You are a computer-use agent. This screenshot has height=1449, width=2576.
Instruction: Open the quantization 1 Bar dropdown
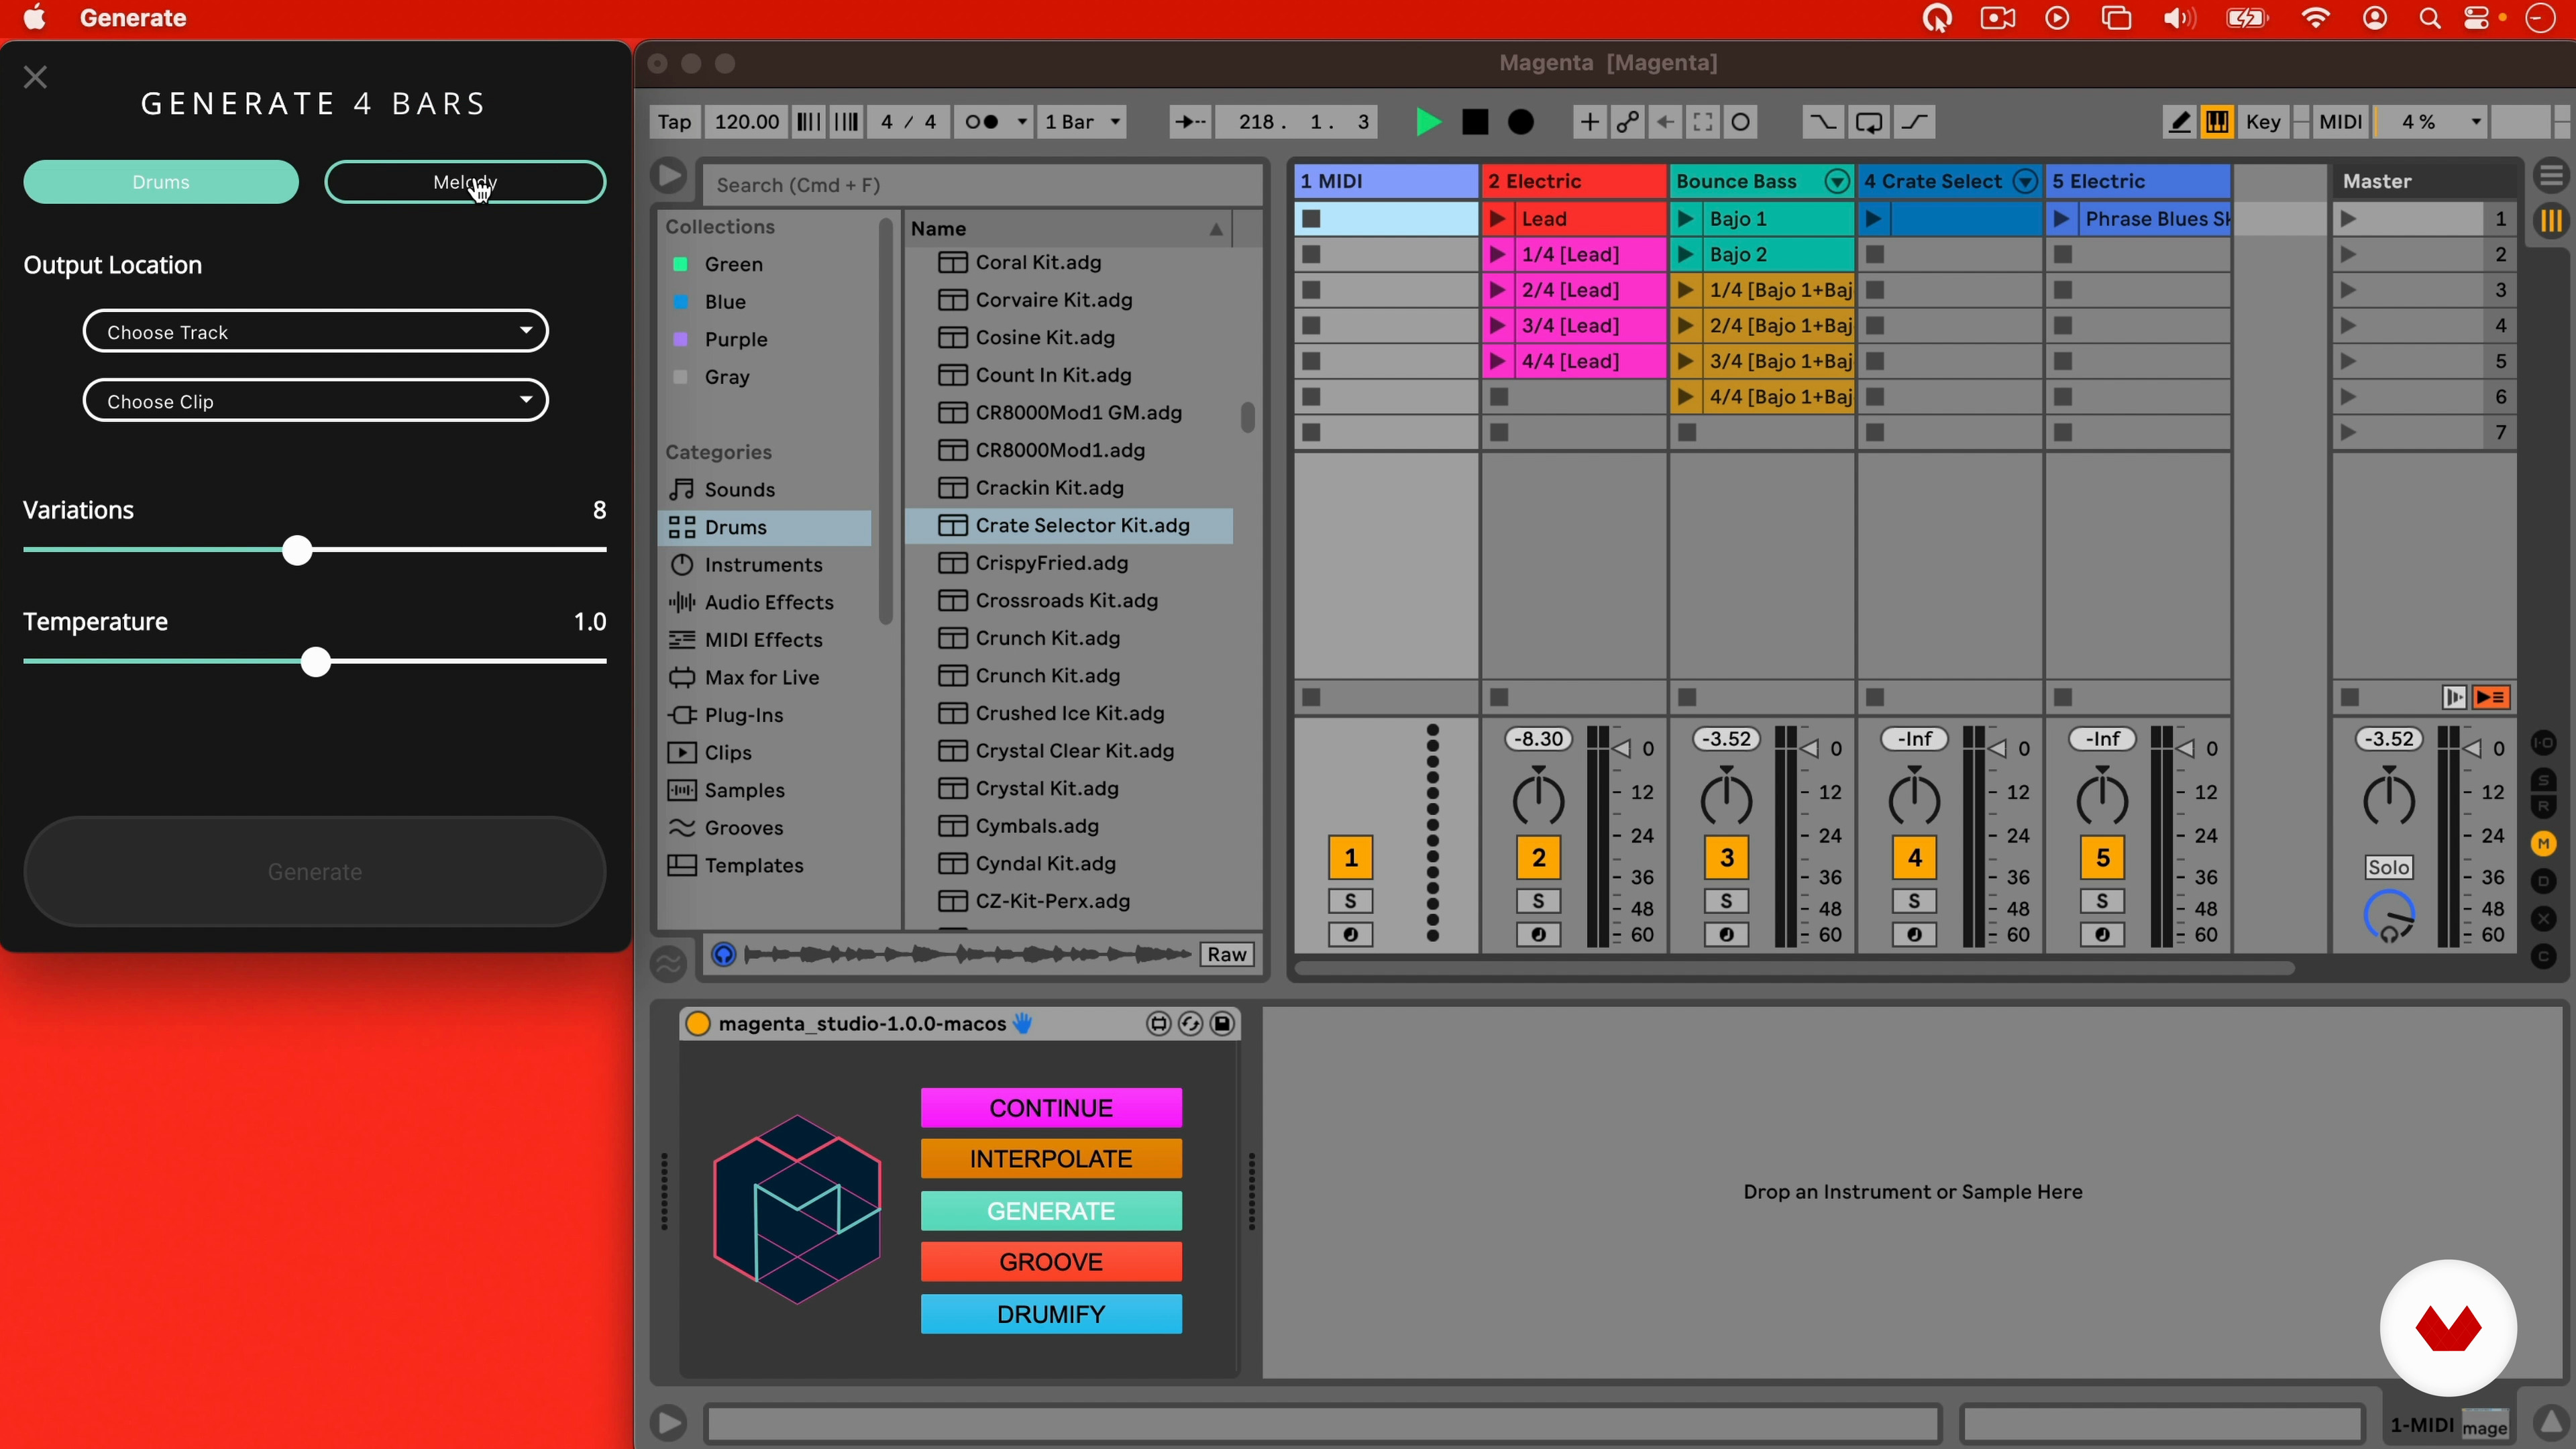1083,122
